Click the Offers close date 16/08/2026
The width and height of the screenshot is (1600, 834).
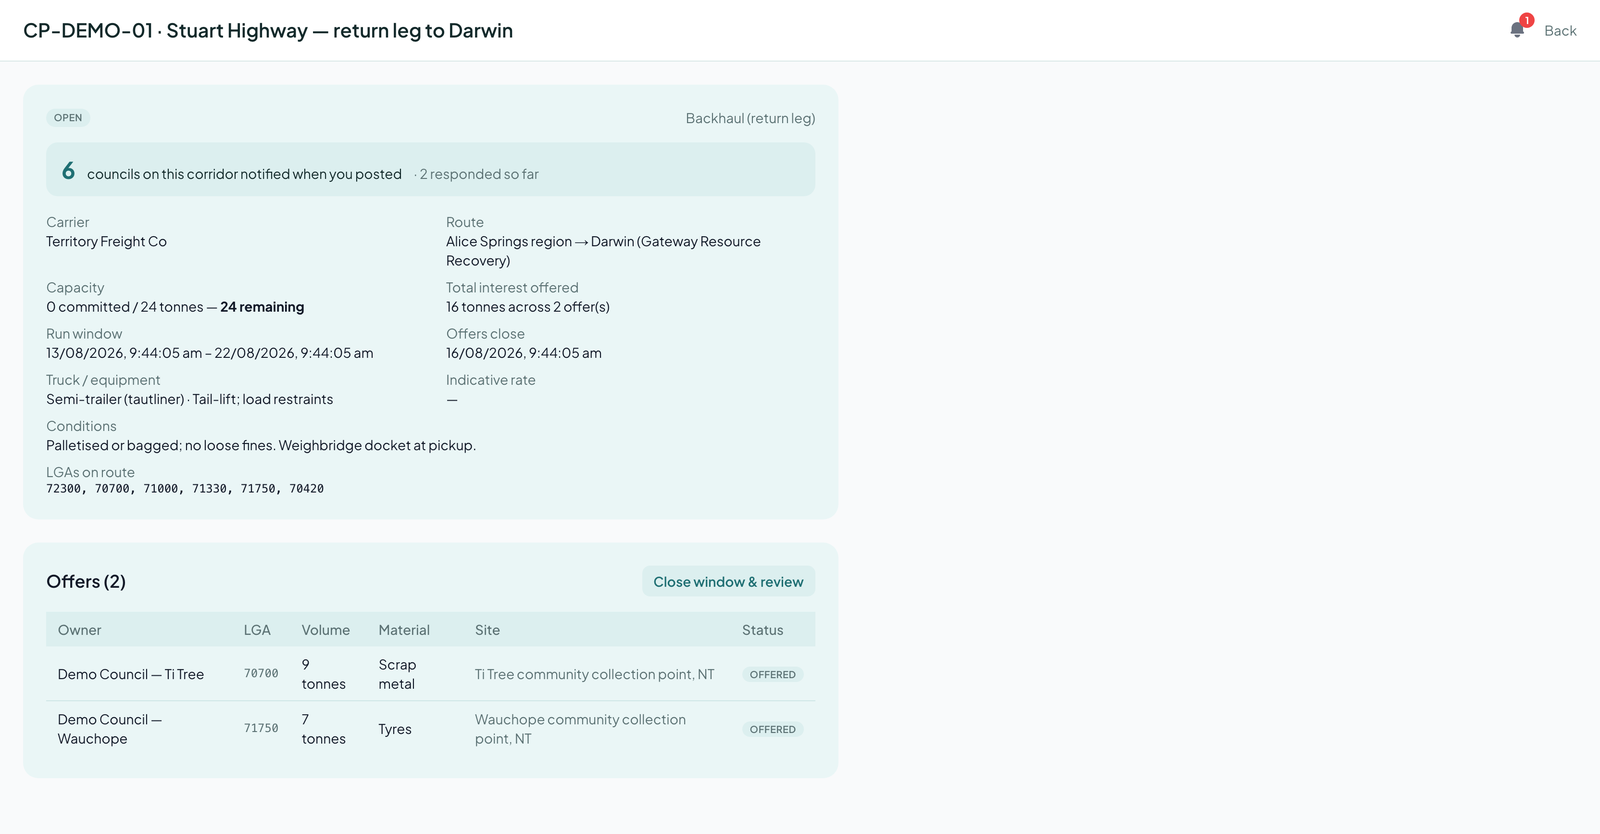524,353
